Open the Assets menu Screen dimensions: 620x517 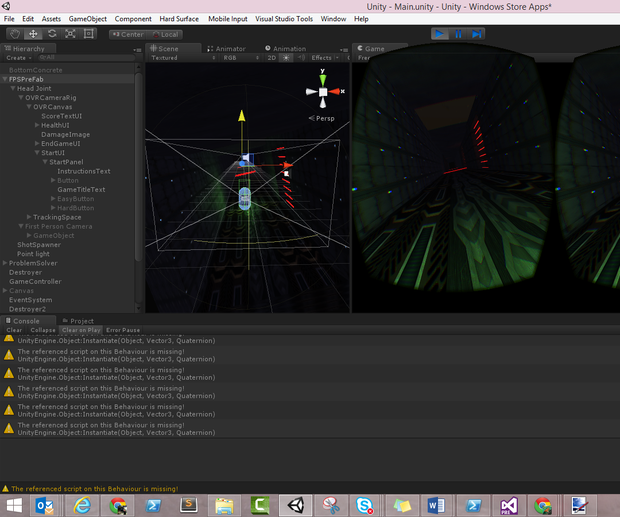click(51, 19)
